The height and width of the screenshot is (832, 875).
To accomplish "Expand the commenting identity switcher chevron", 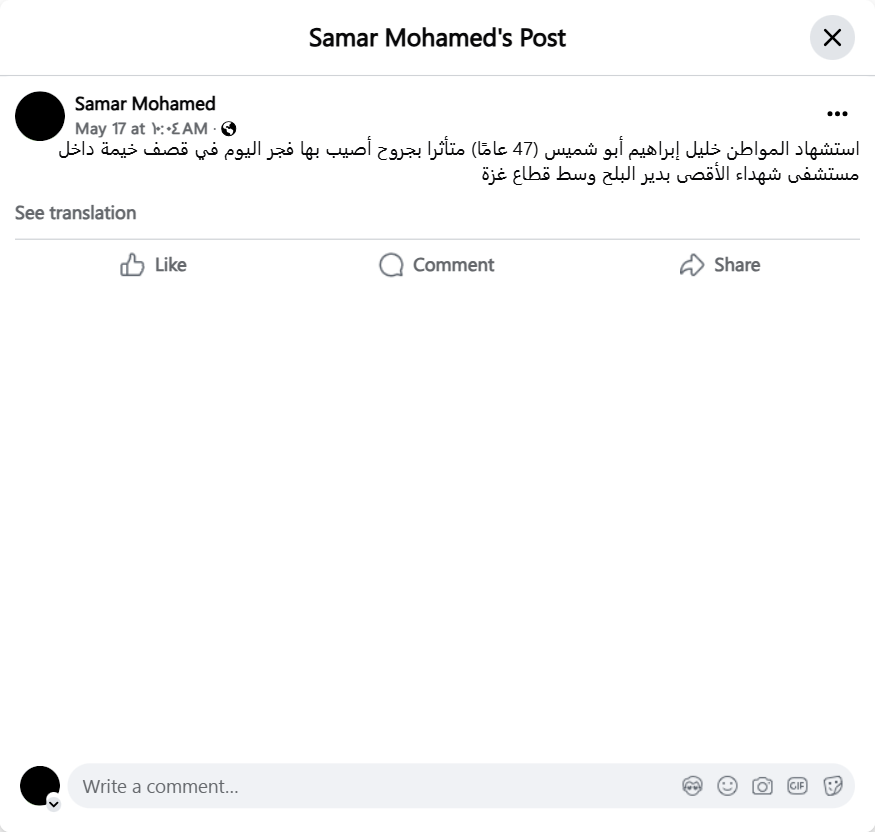I will [x=53, y=803].
